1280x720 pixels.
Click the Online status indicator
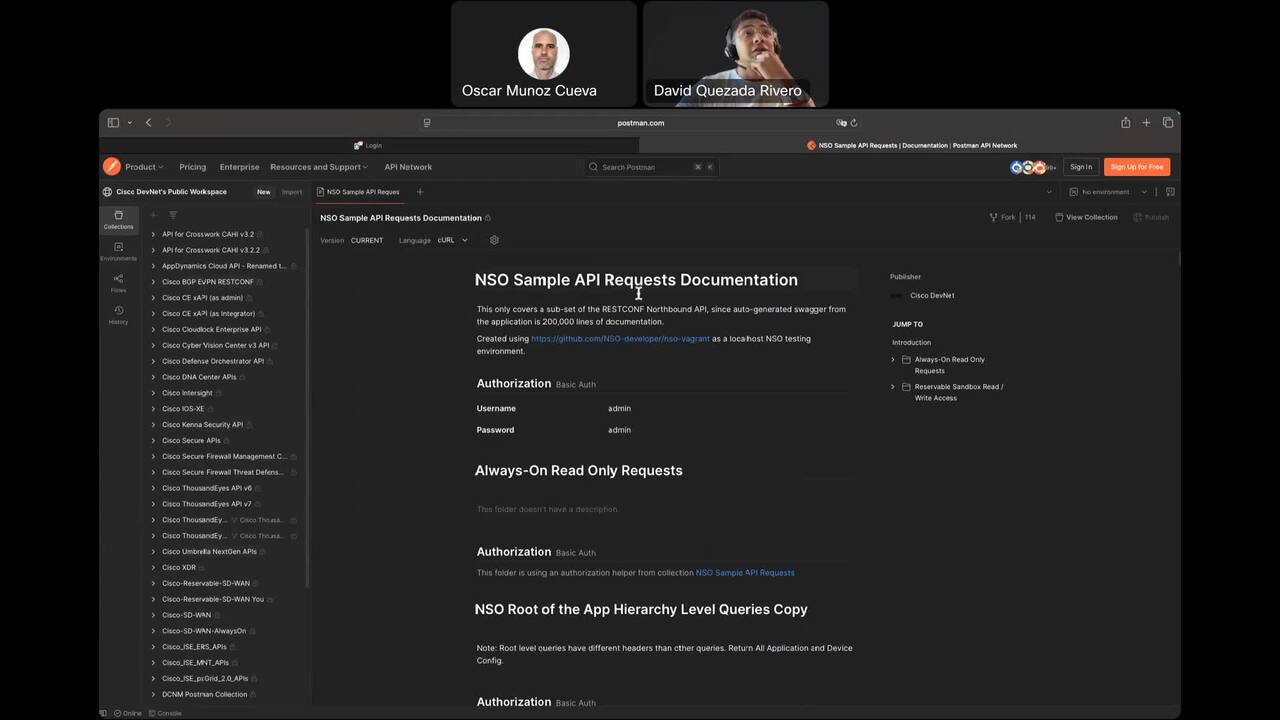click(x=127, y=713)
